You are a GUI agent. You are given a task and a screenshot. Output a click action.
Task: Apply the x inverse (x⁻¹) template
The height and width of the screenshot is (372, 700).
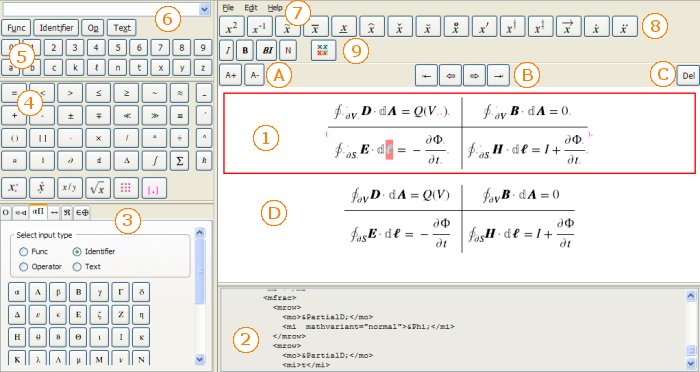[259, 27]
